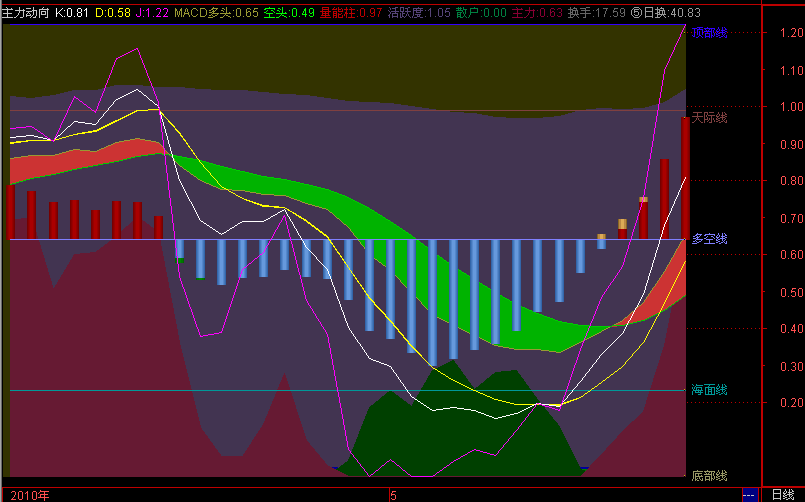Click the 2010年 date label
The image size is (805, 502).
pyautogui.click(x=30, y=495)
